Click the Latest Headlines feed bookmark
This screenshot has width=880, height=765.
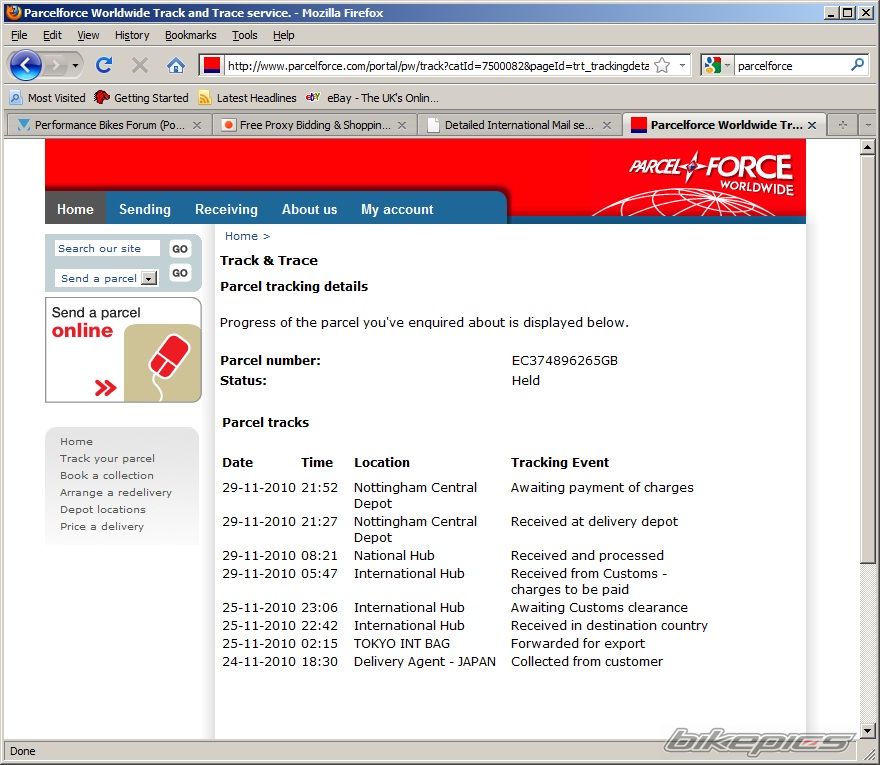247,98
